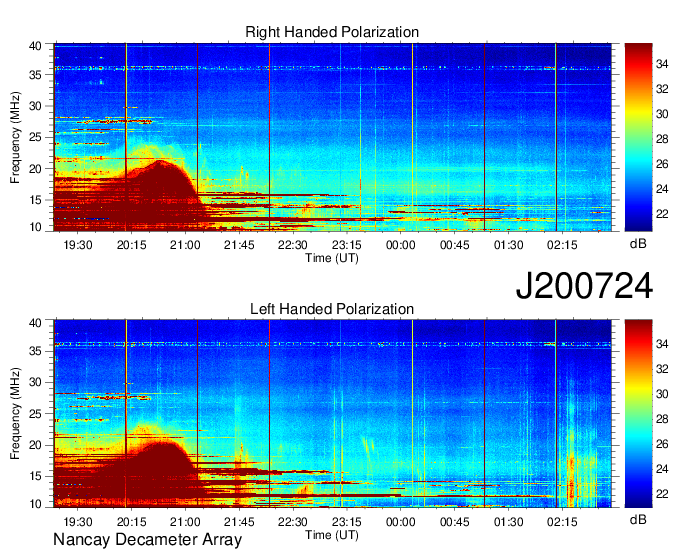This screenshot has width=680, height=552.
Task: Click the 26 label on the right-handed color bar
Action: pos(662,164)
